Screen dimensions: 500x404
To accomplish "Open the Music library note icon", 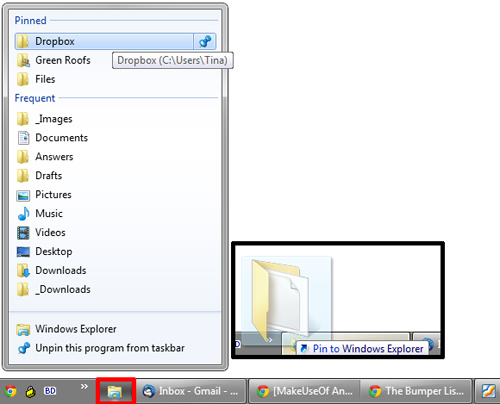I will pos(23,214).
